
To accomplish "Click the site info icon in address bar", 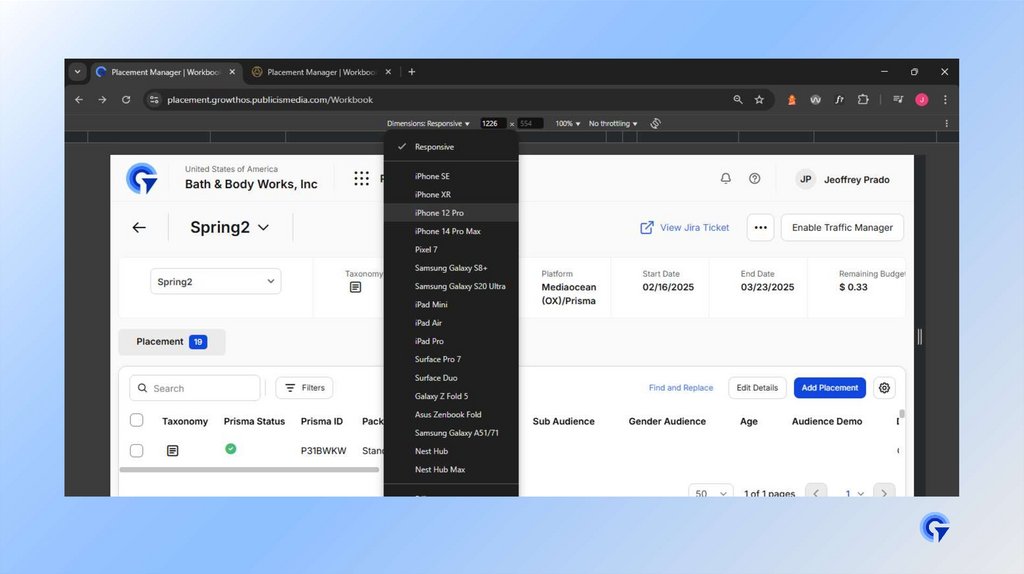I will pyautogui.click(x=154, y=100).
